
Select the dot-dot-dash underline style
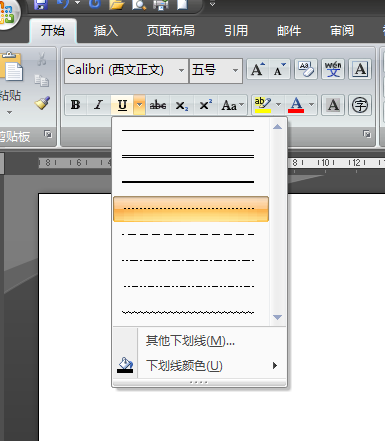[191, 286]
